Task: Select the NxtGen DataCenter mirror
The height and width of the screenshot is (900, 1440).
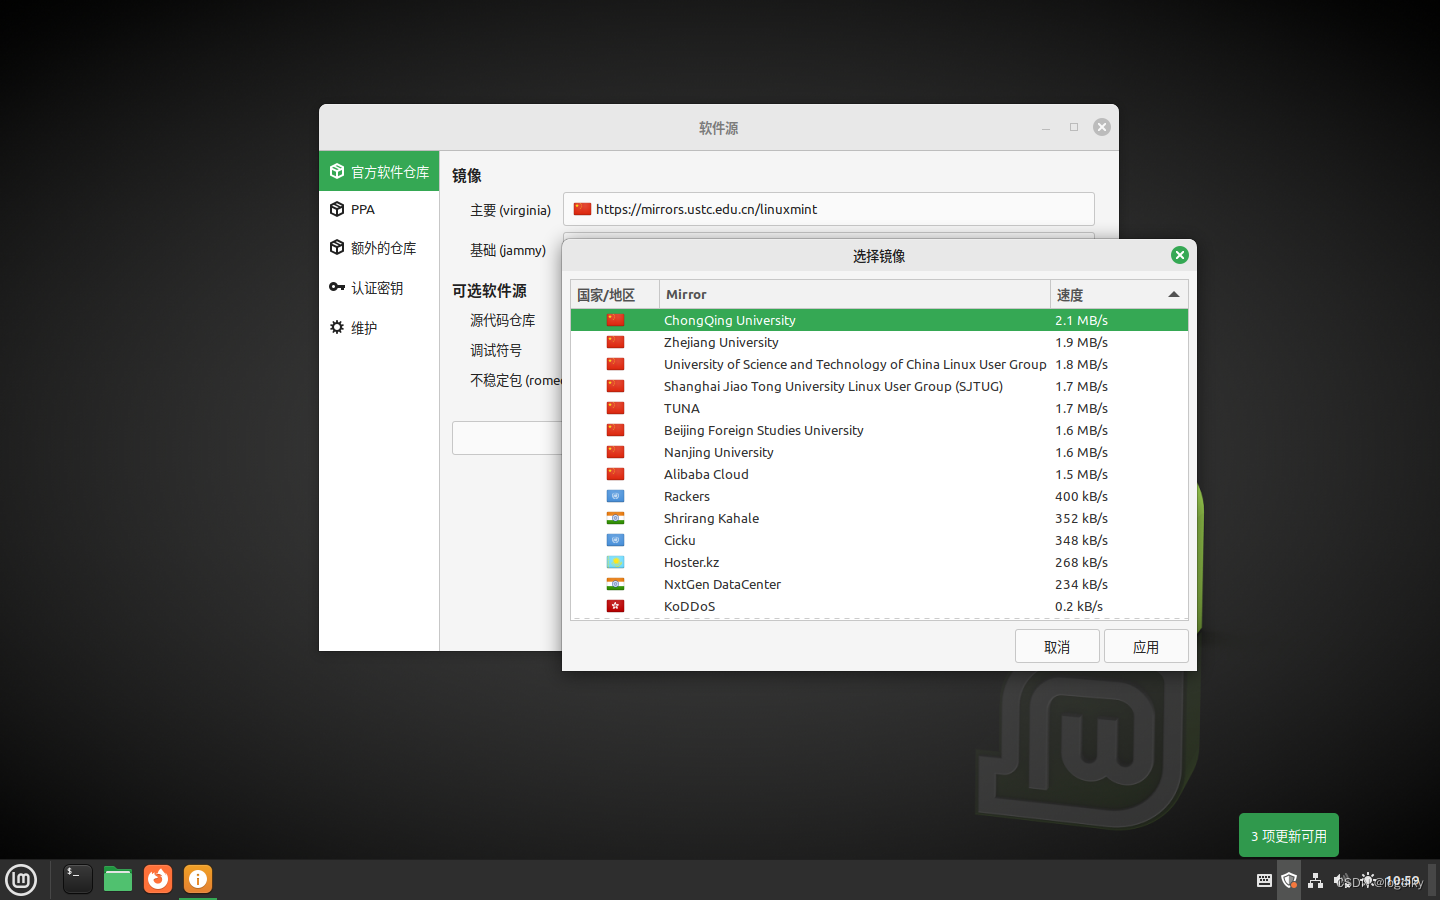Action: (x=879, y=584)
